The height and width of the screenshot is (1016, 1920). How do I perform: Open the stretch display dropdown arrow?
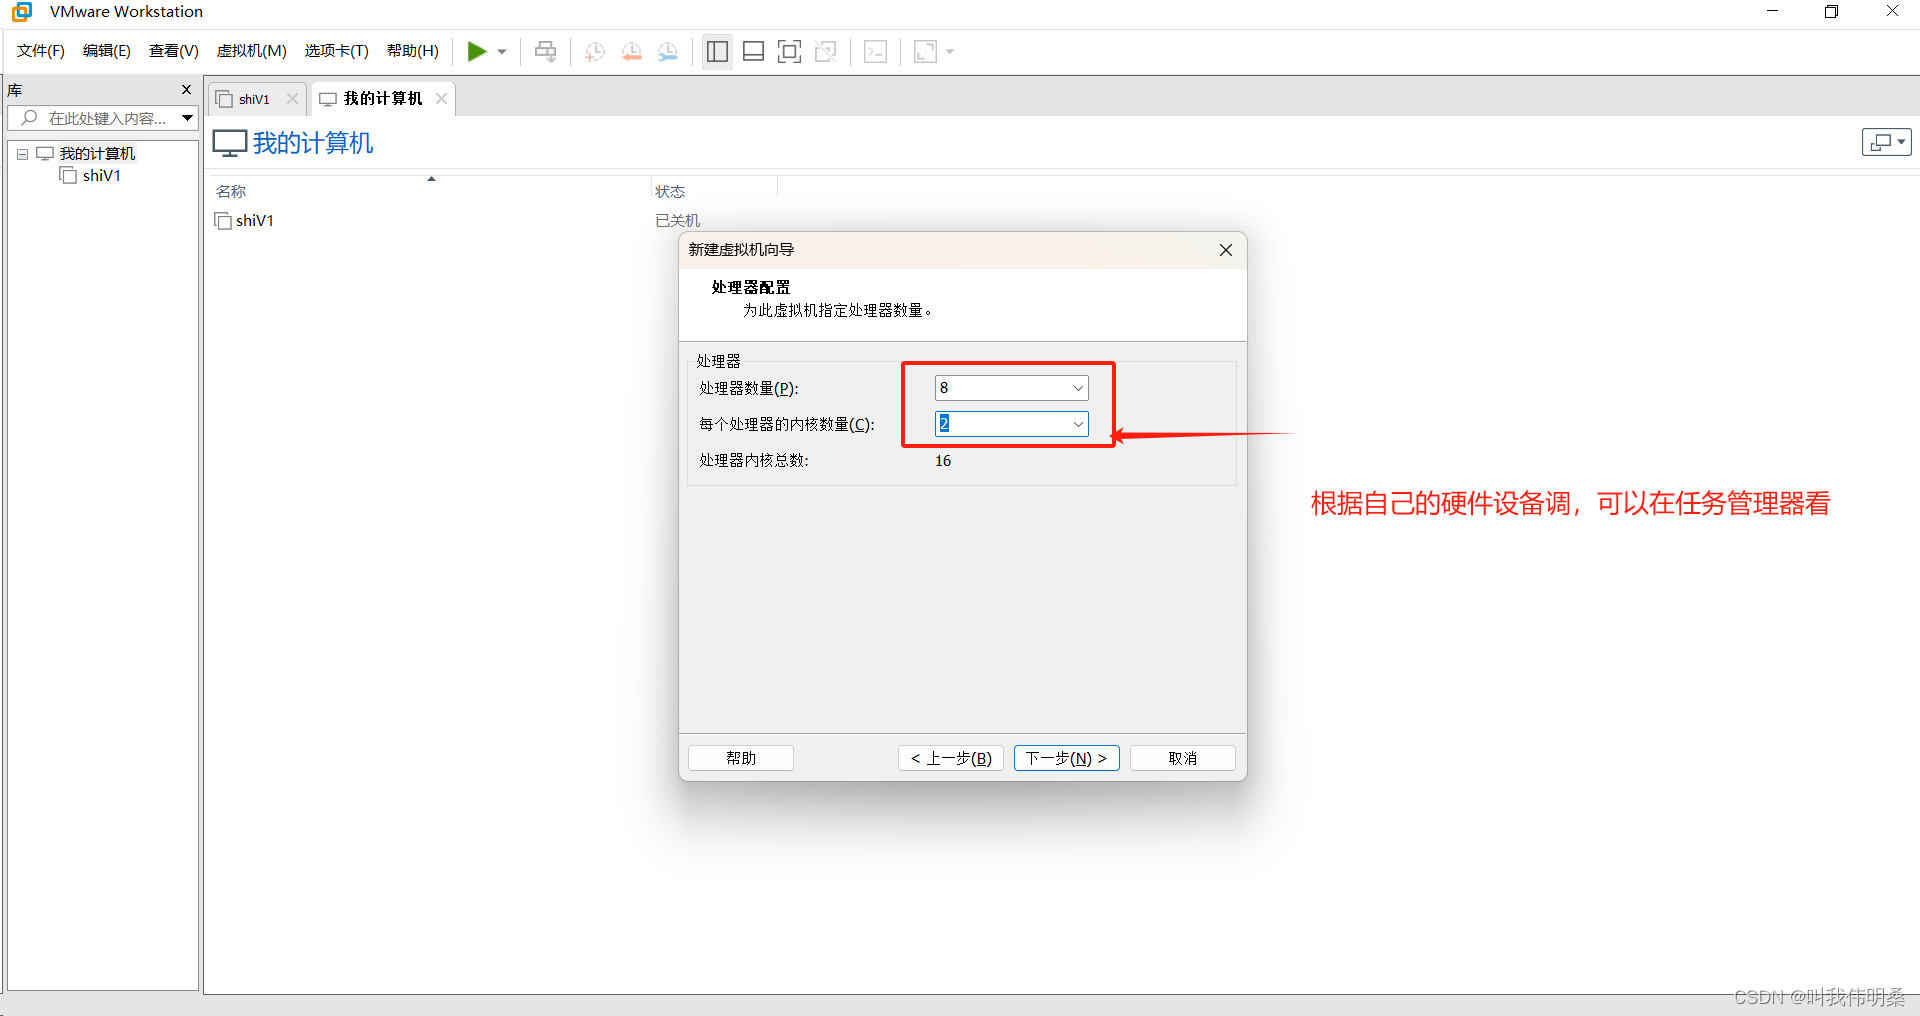950,52
